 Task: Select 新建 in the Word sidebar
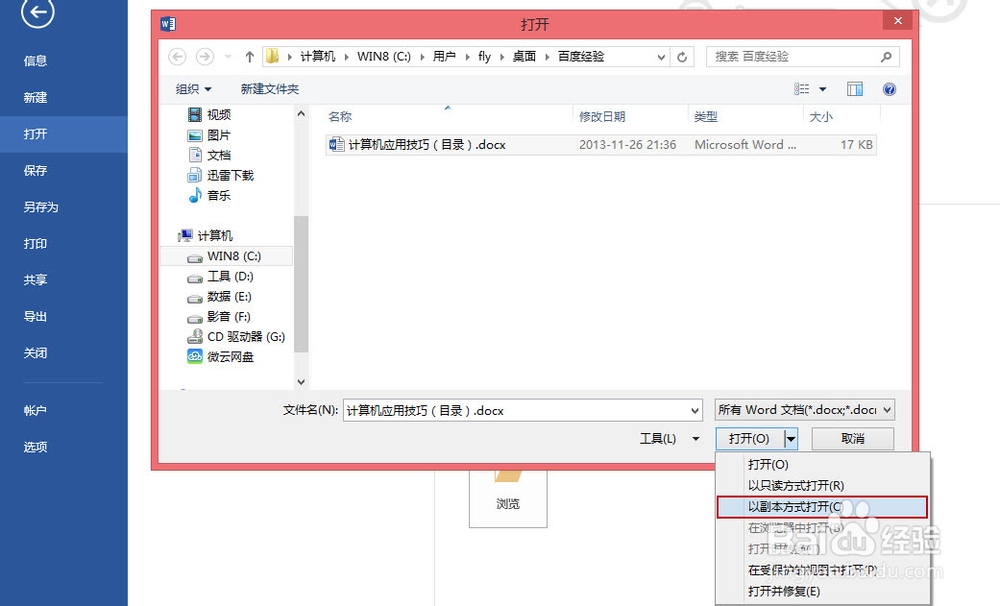(x=35, y=97)
